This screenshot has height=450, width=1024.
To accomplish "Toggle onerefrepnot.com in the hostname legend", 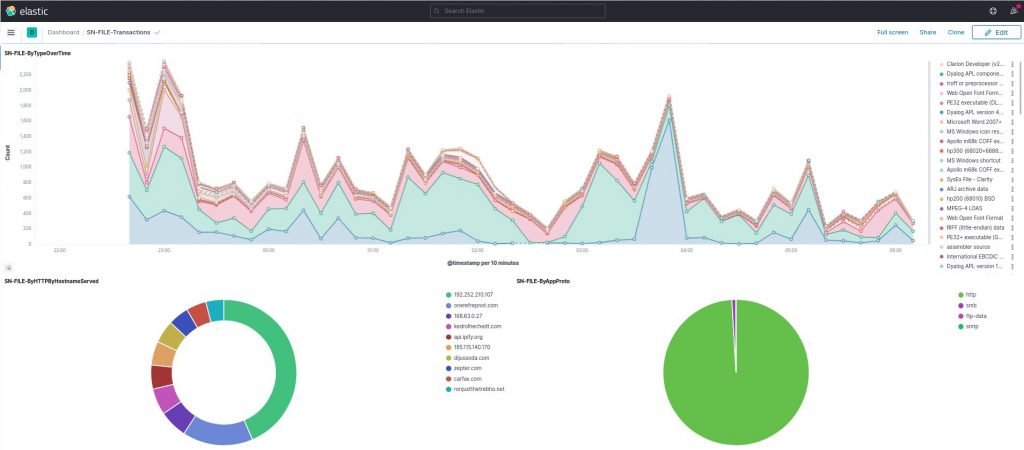I will coord(472,305).
